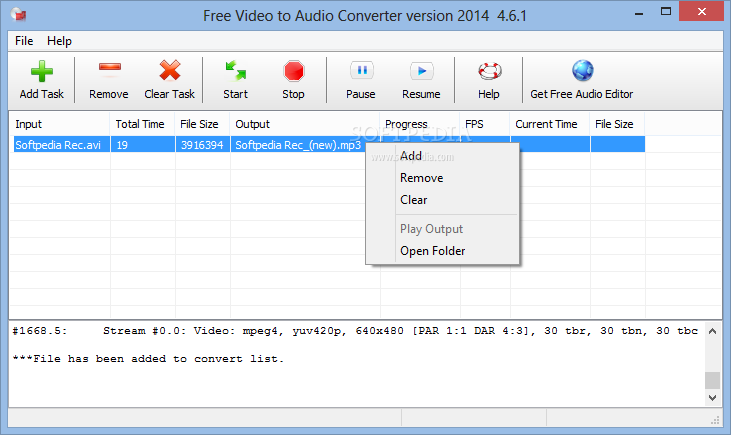Click the Output column header

pos(304,124)
